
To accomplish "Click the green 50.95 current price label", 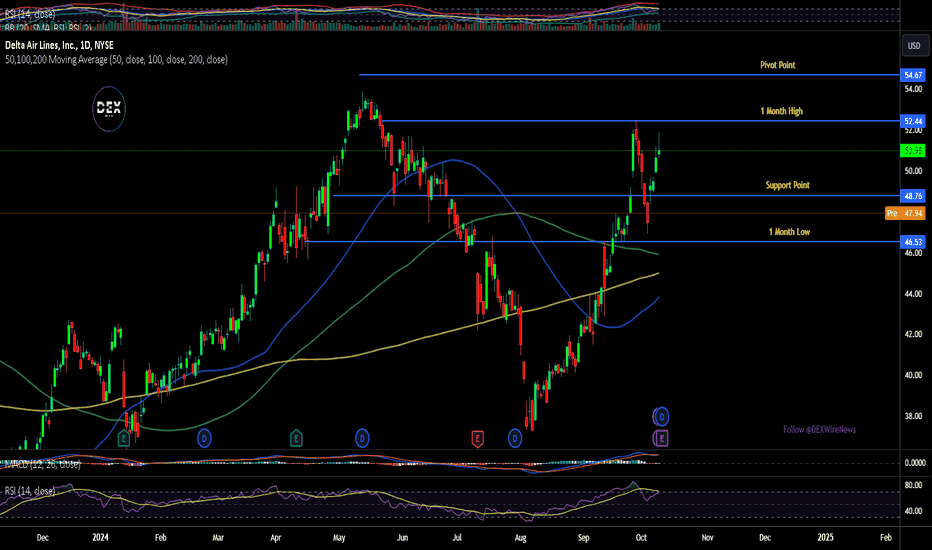I will coord(913,151).
